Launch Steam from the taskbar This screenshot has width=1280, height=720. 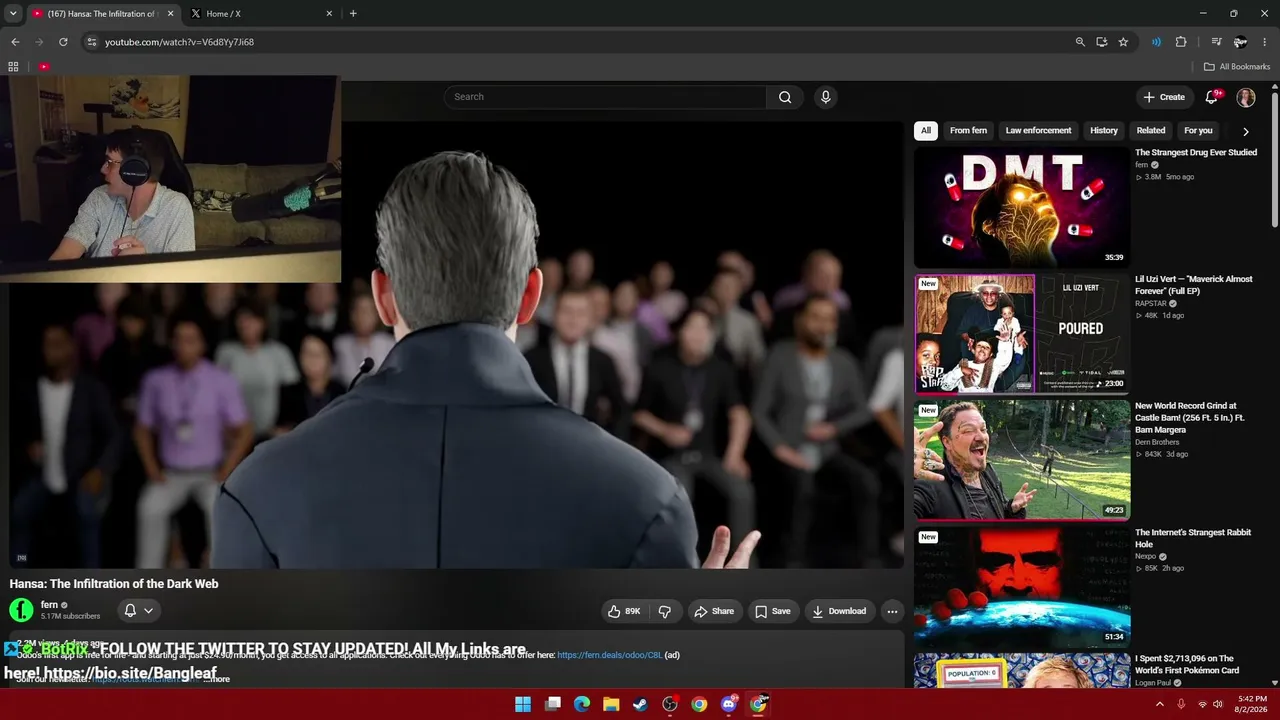pos(641,704)
